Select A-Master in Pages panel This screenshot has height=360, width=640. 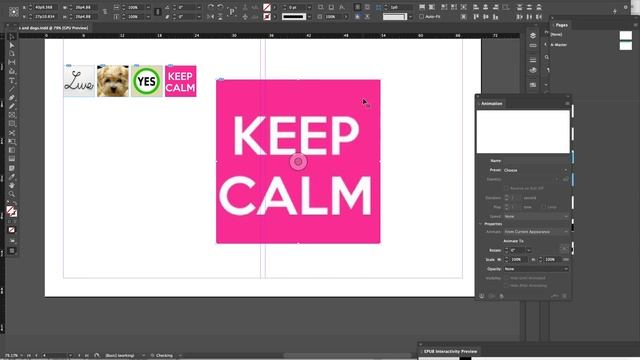[x=558, y=45]
